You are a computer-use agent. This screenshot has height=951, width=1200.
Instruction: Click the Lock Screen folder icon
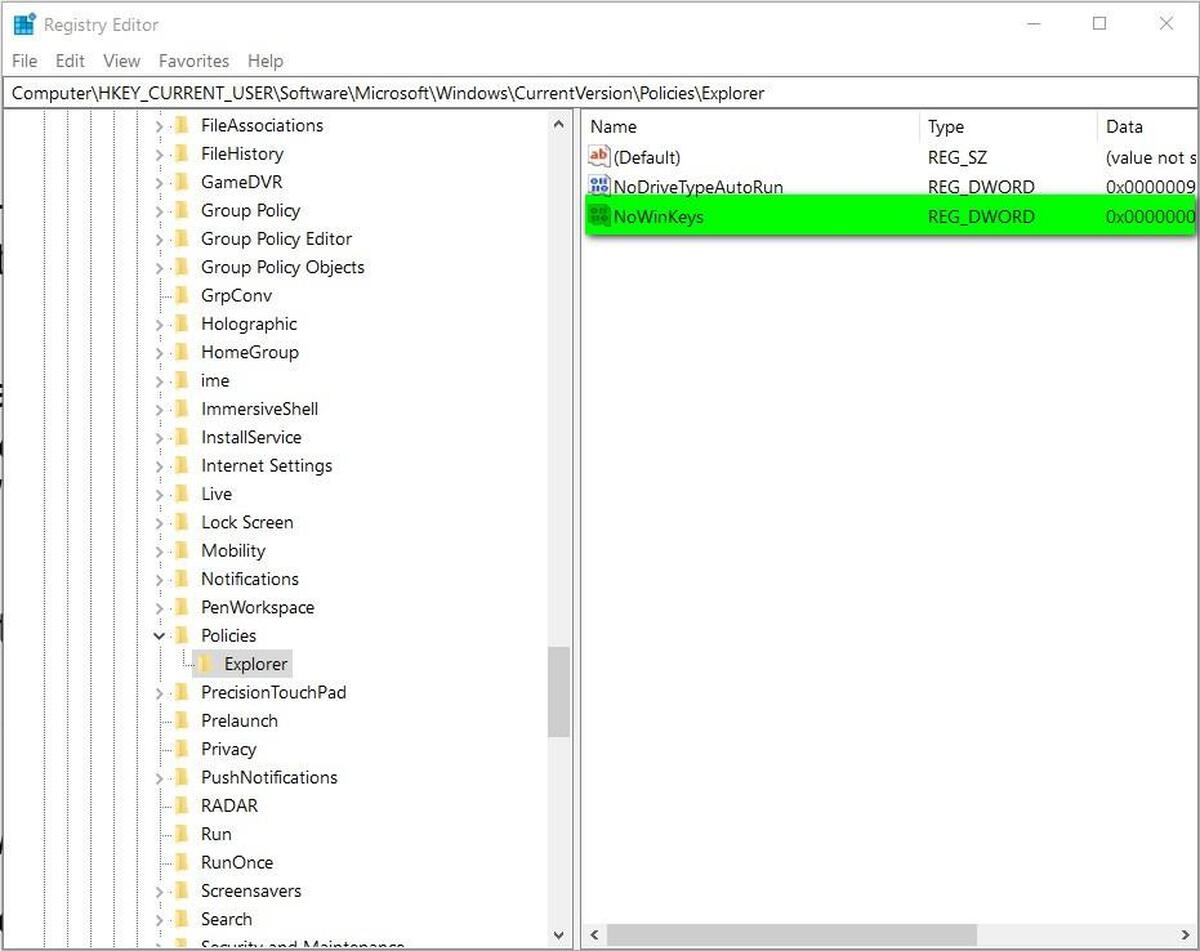(182, 522)
